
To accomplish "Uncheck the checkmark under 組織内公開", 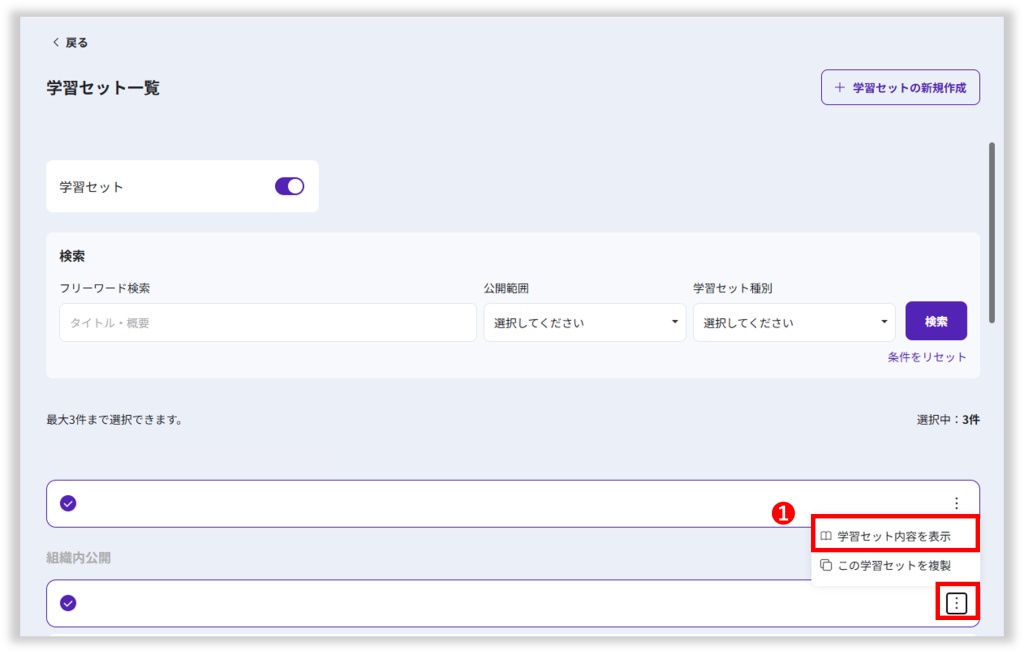I will coord(68,603).
